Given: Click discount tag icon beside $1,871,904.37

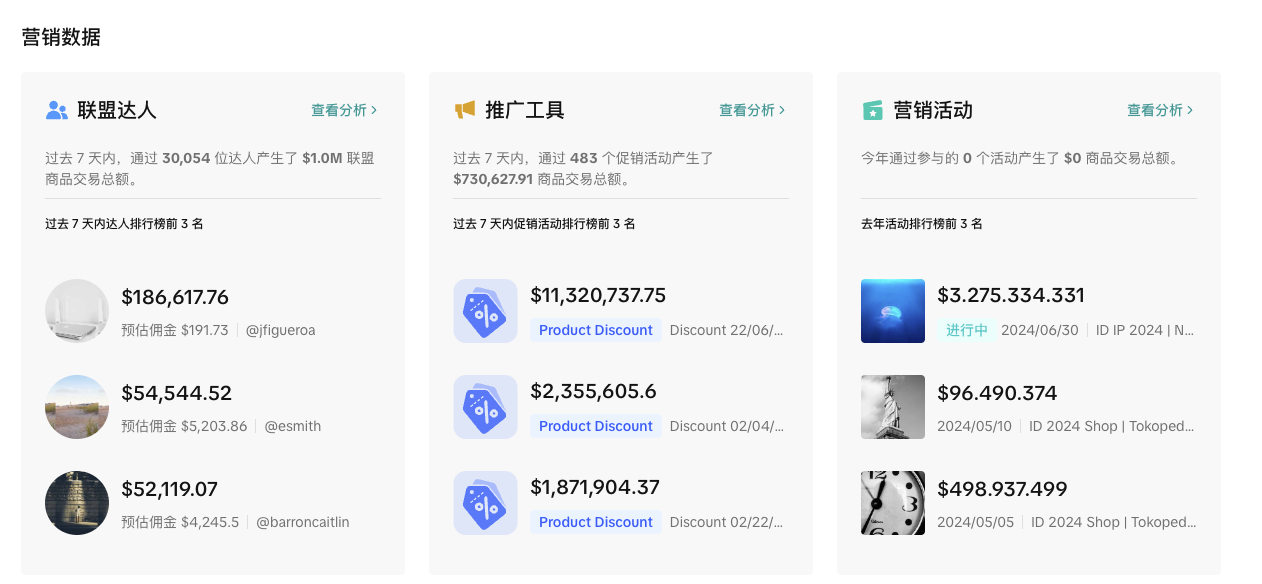Looking at the screenshot, I should (485, 503).
